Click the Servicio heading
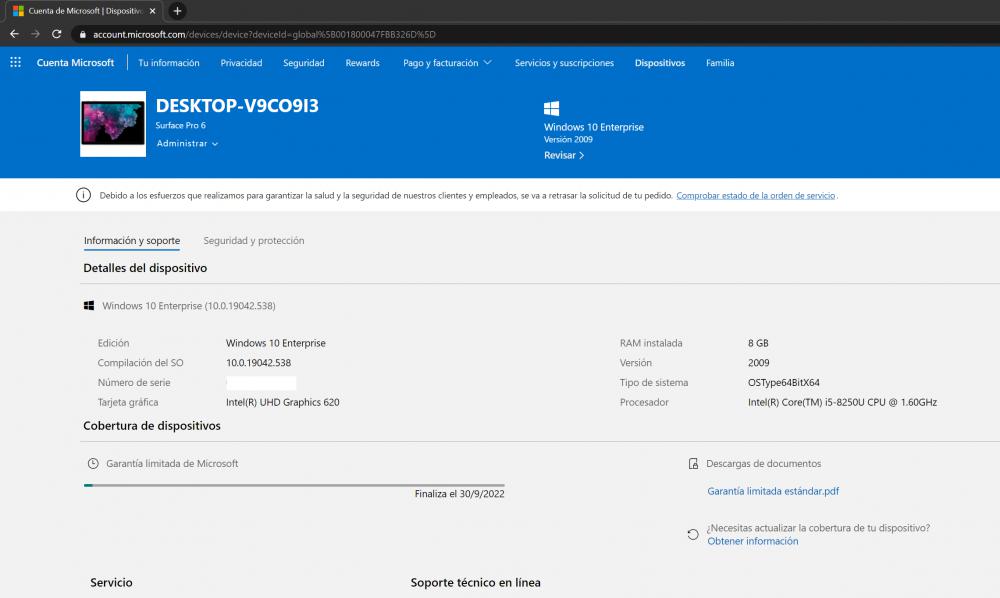This screenshot has width=1000, height=598. 112,583
